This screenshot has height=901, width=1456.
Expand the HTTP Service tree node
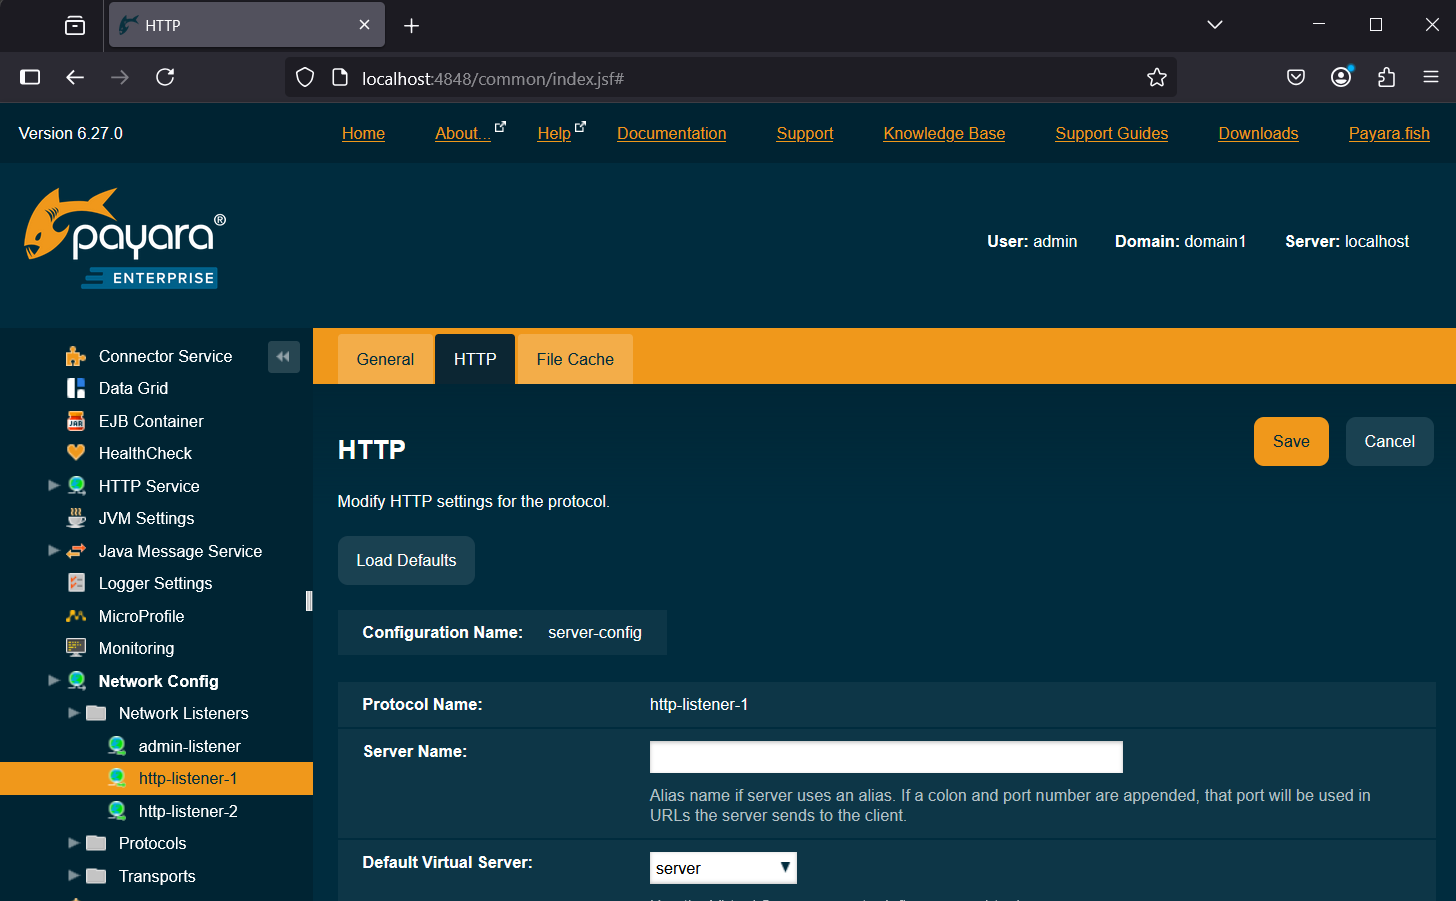click(54, 485)
